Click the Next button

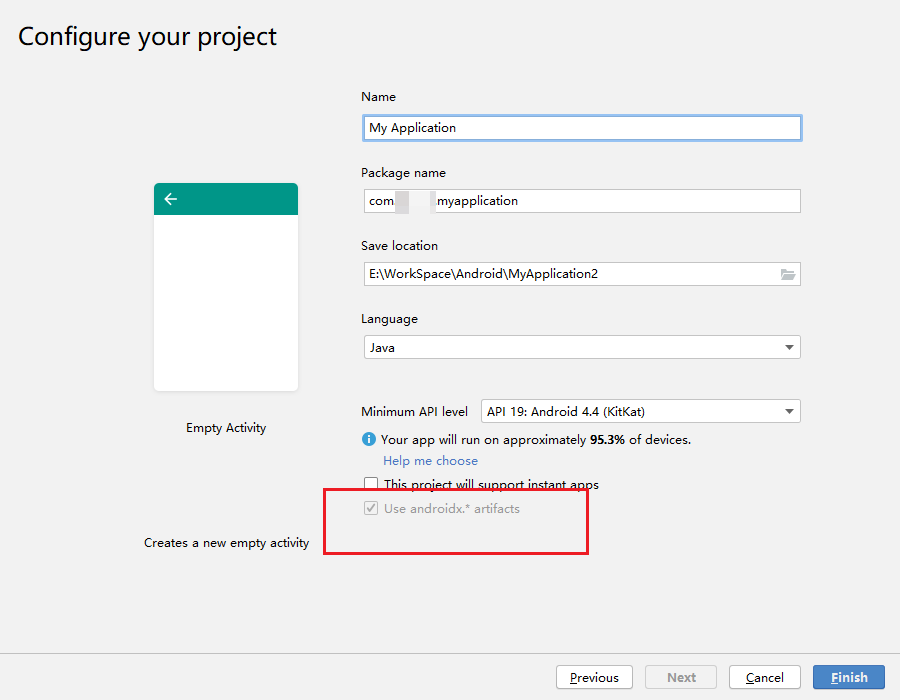pyautogui.click(x=680, y=677)
